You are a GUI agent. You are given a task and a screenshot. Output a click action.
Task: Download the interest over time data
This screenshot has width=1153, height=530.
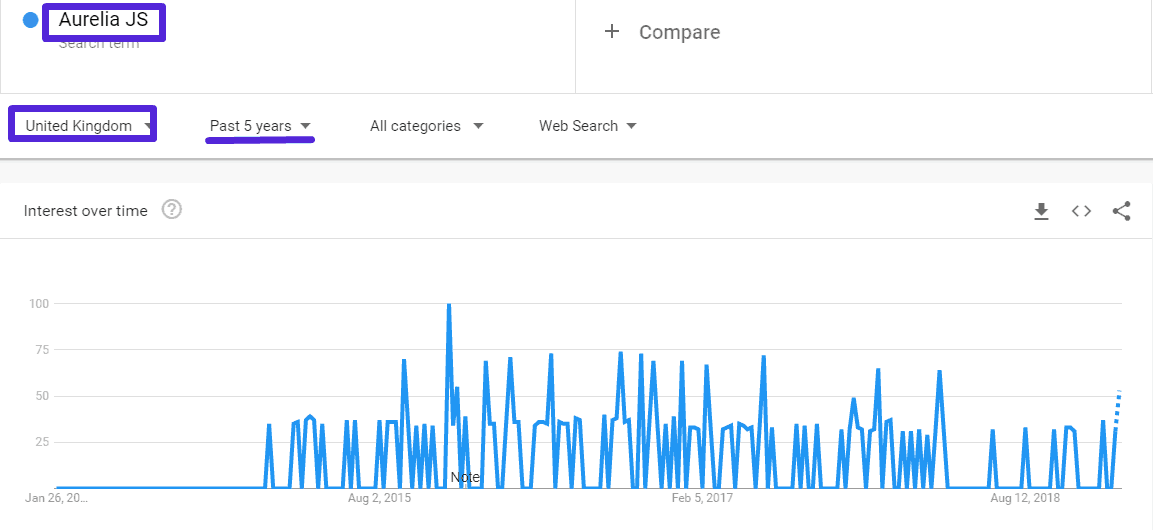point(1041,211)
